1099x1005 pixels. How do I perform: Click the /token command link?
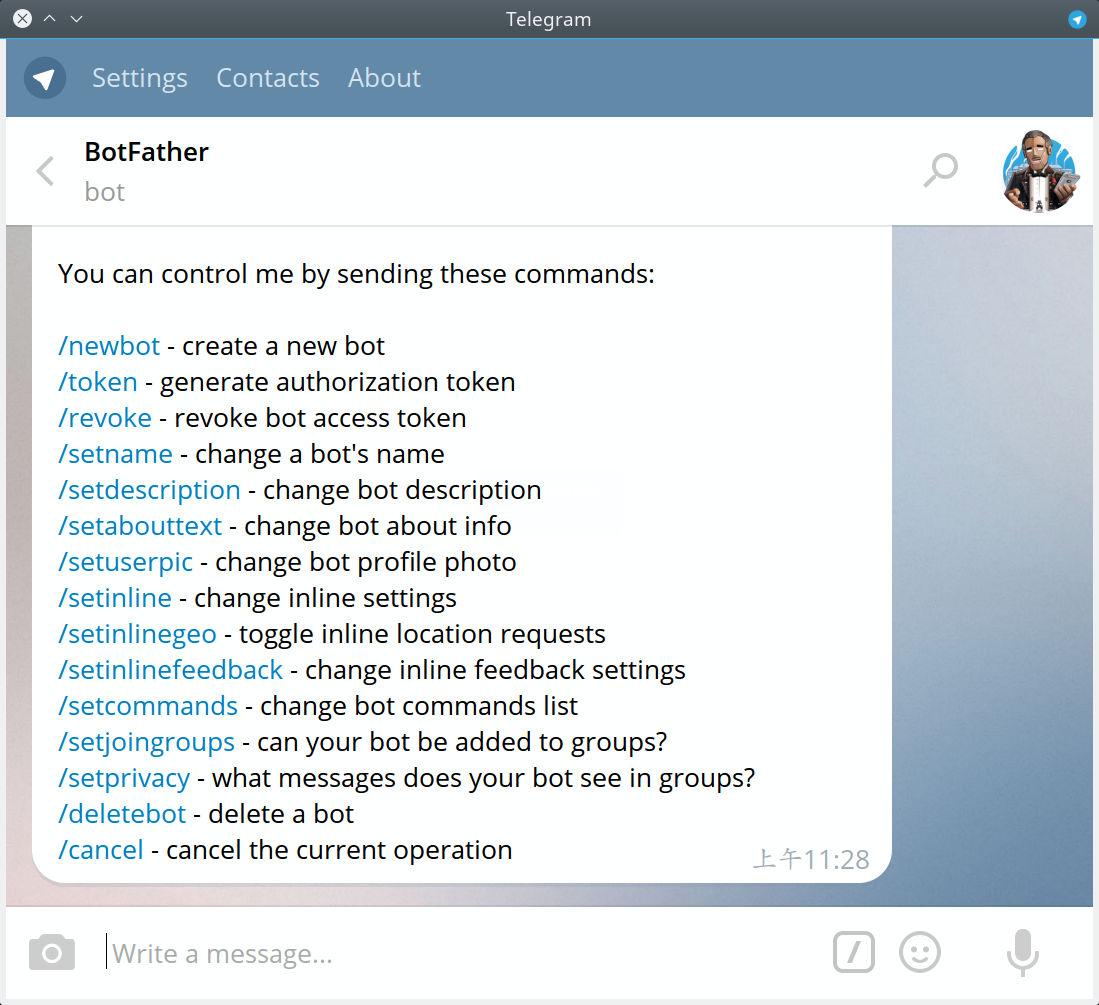coord(97,382)
